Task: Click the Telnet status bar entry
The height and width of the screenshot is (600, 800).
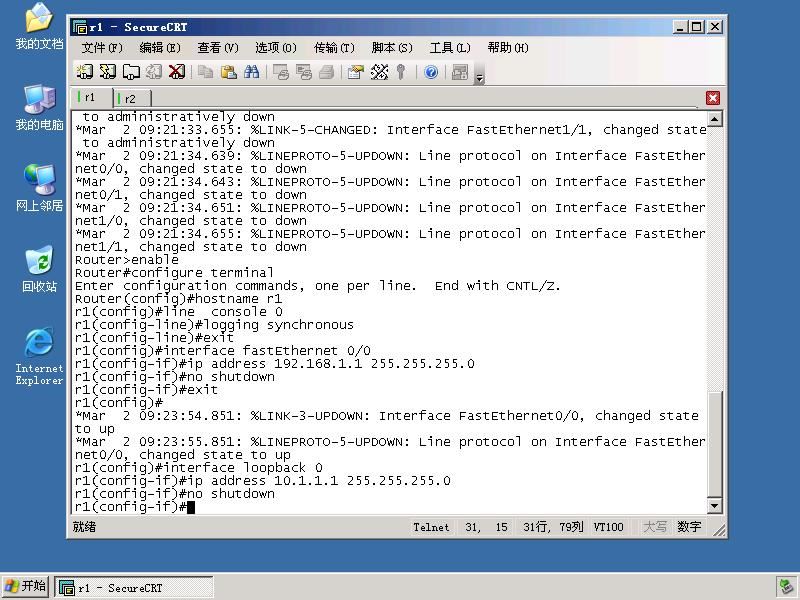Action: pyautogui.click(x=431, y=528)
